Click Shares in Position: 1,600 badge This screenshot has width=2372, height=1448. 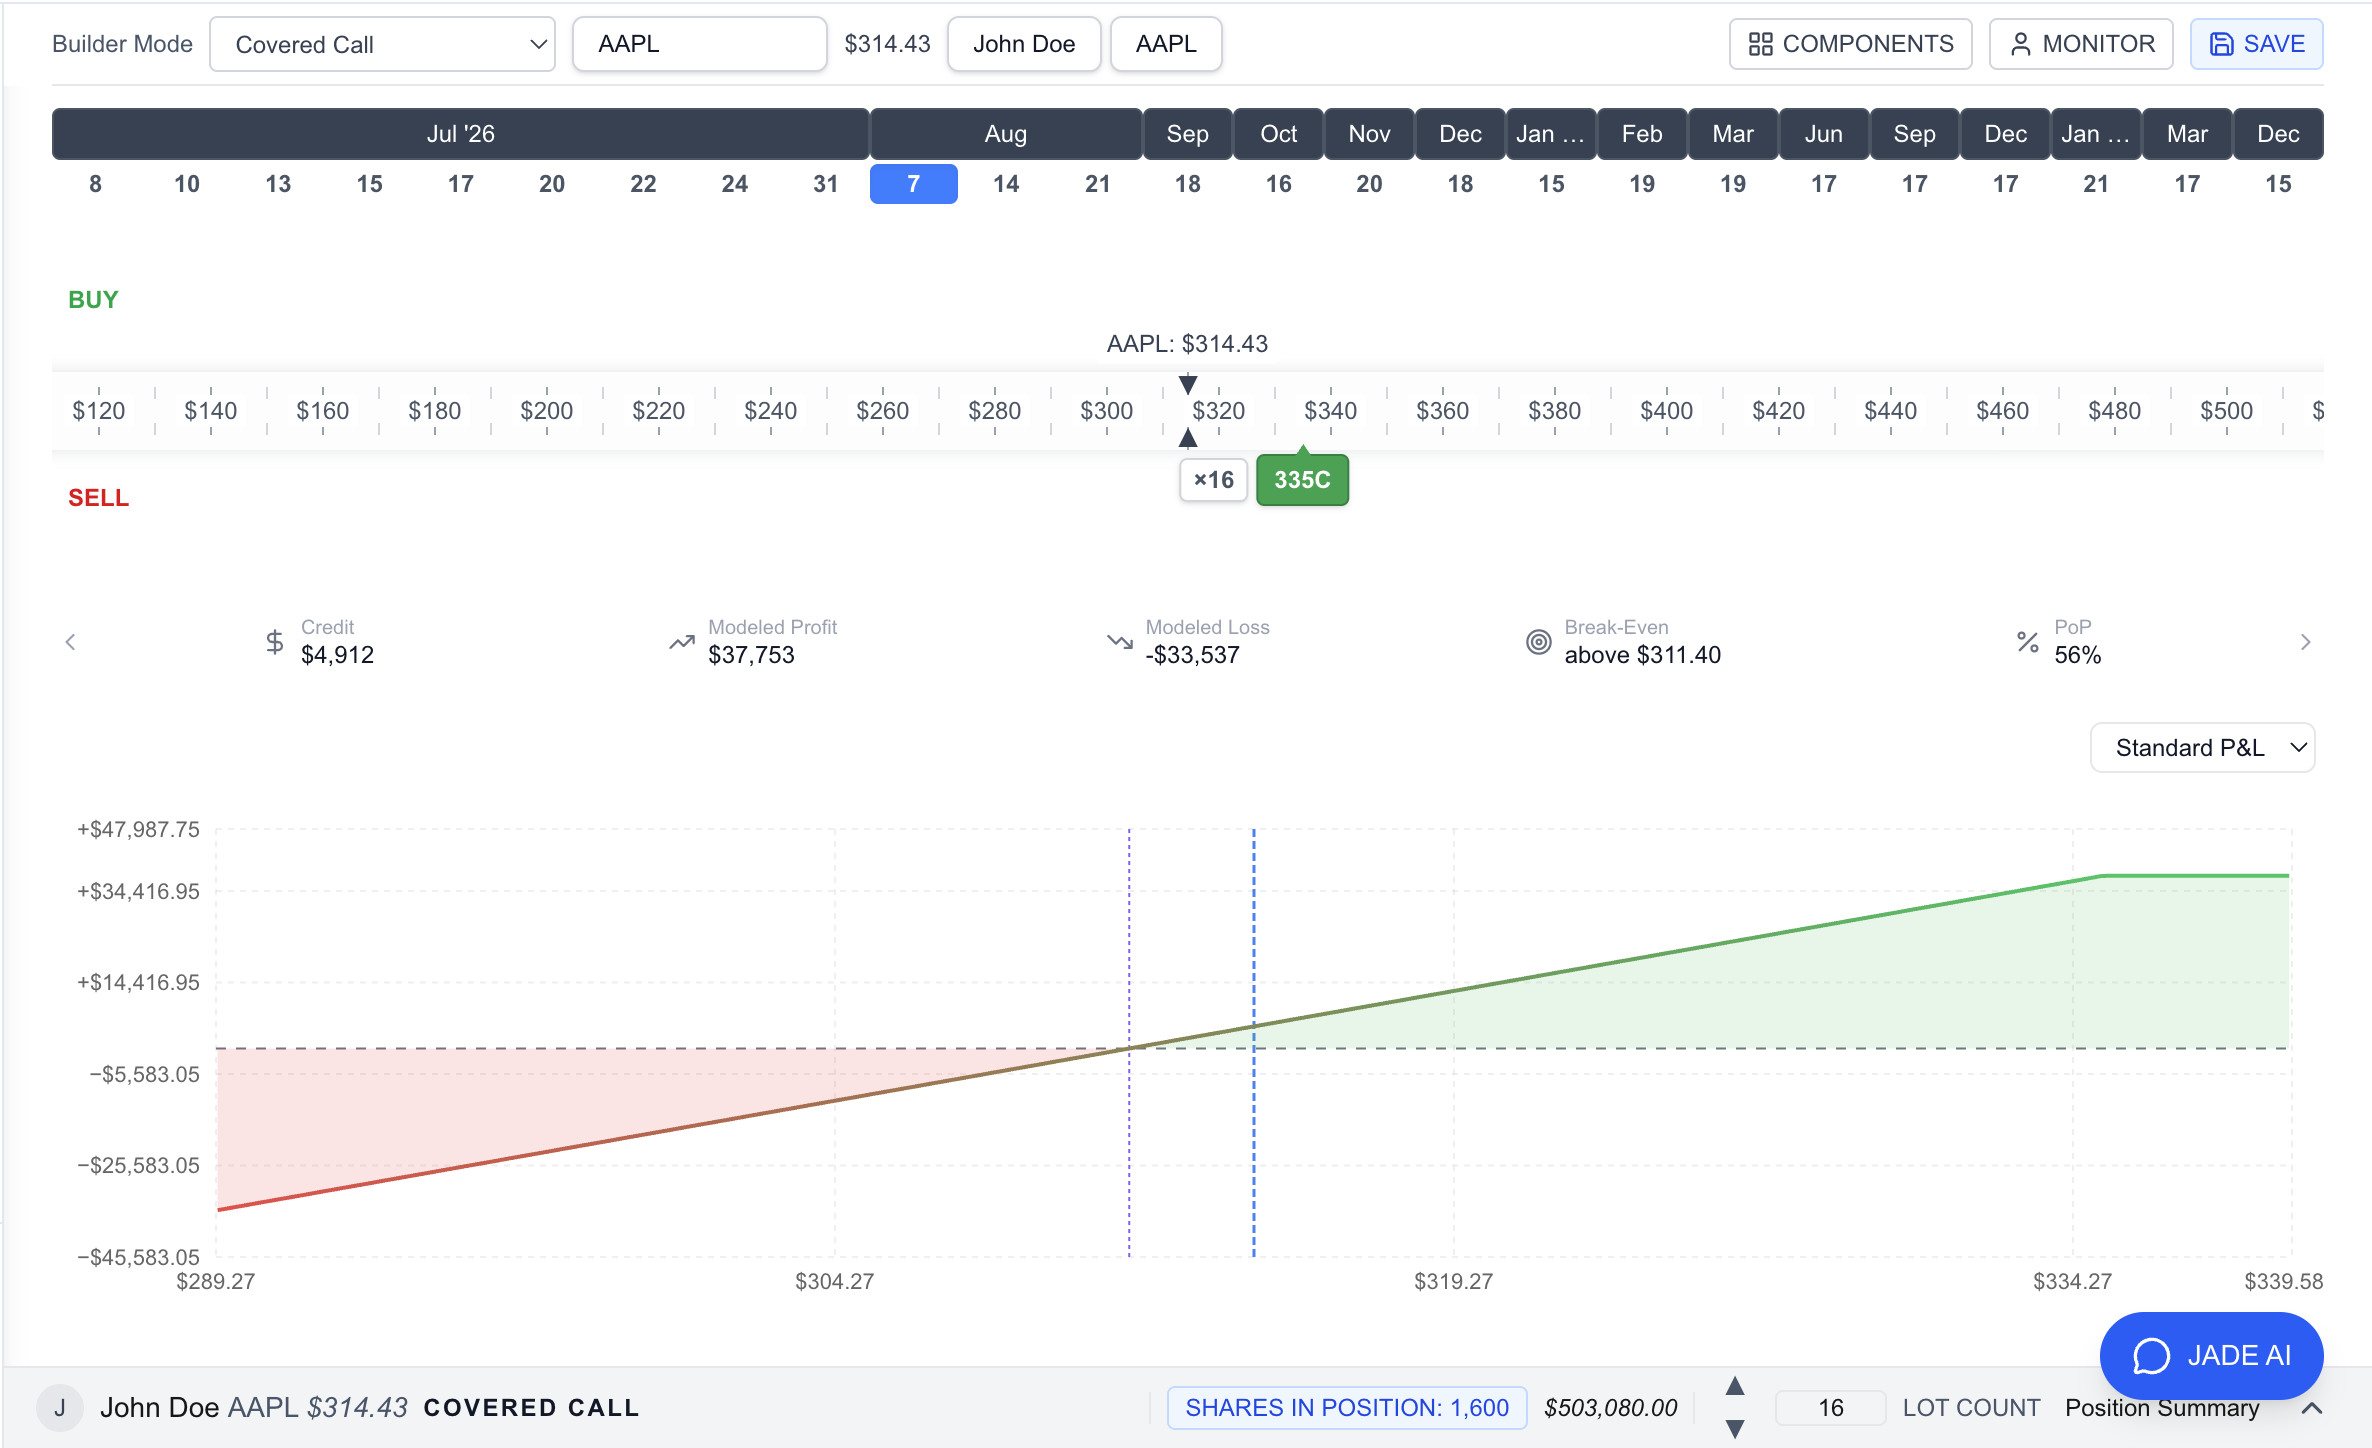[x=1347, y=1408]
